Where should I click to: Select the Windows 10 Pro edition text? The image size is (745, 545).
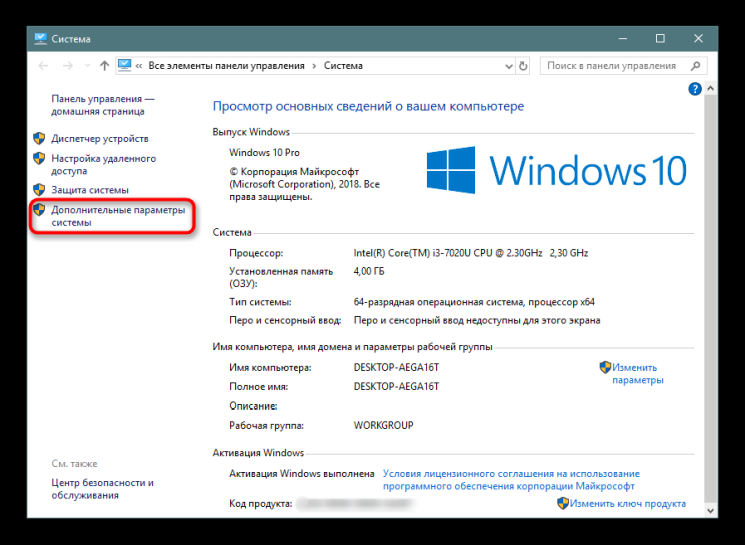pos(264,153)
